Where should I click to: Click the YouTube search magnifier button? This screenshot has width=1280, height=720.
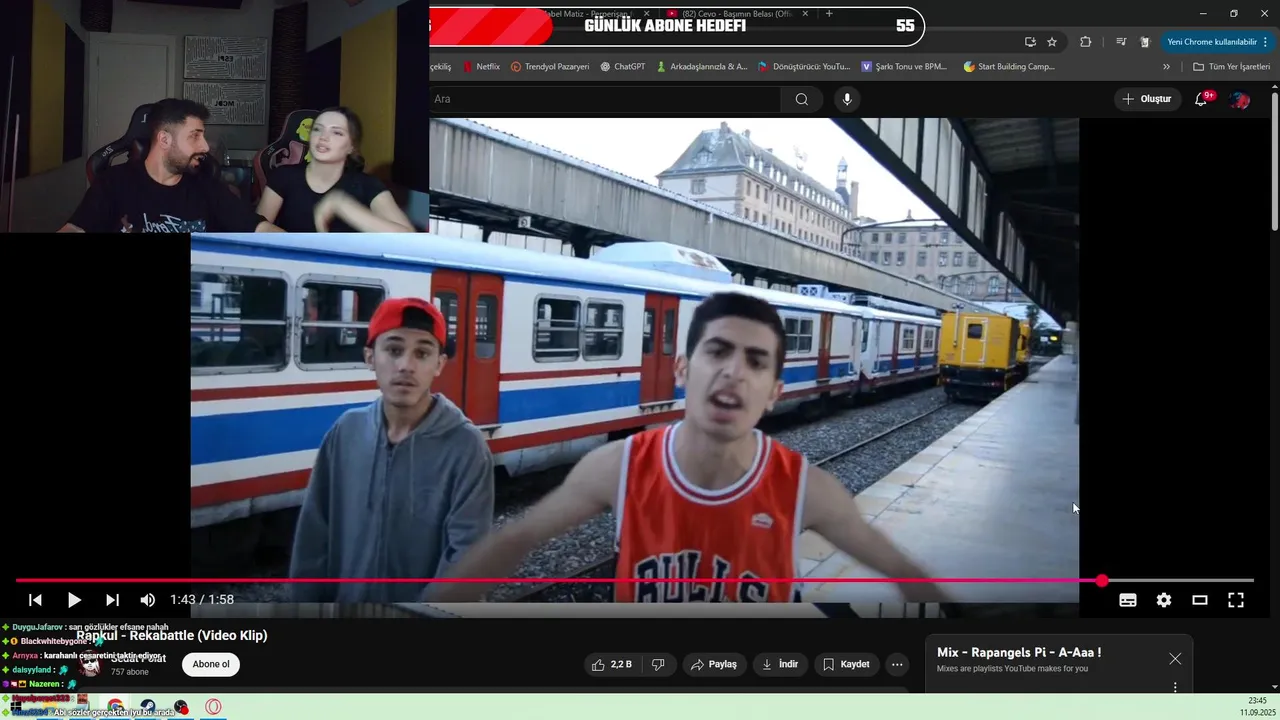pos(802,99)
